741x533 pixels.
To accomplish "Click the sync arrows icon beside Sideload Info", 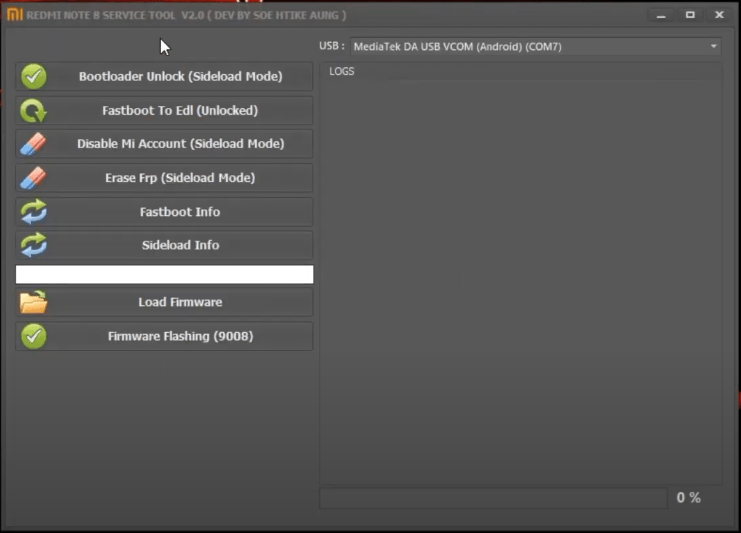I will coord(34,245).
